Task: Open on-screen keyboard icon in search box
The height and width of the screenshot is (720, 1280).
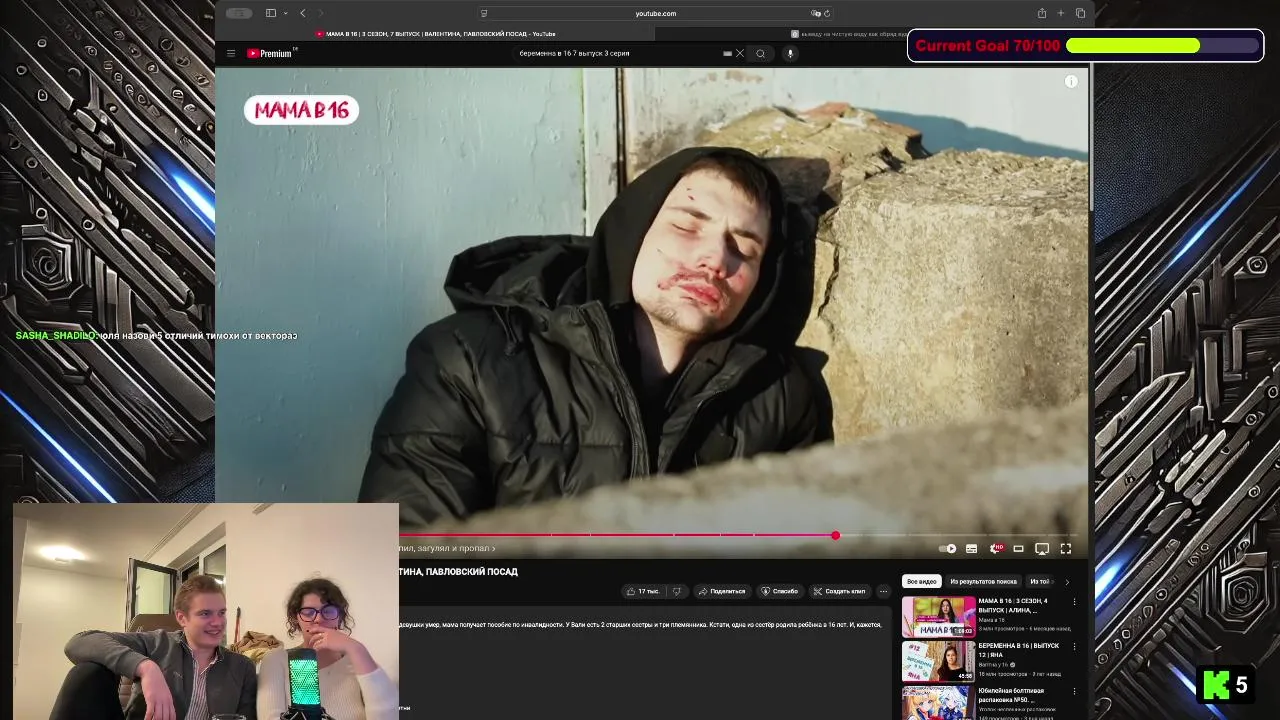Action: coord(727,54)
